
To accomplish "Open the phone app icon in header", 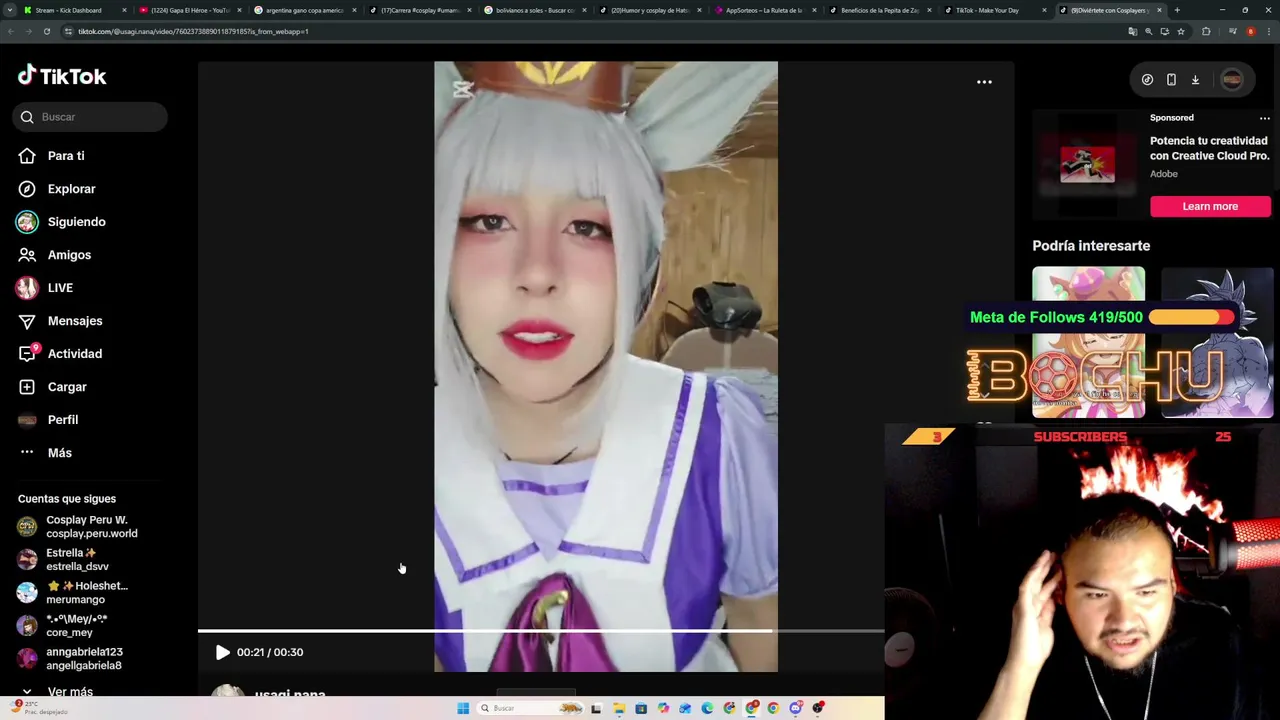I will (x=1171, y=80).
